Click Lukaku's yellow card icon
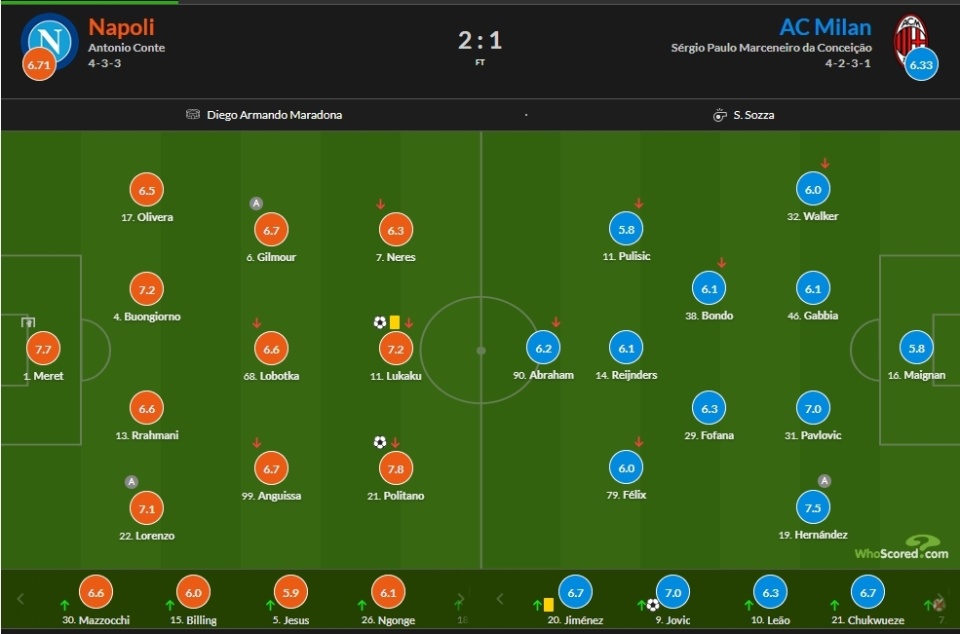The image size is (960, 634). click(x=395, y=322)
